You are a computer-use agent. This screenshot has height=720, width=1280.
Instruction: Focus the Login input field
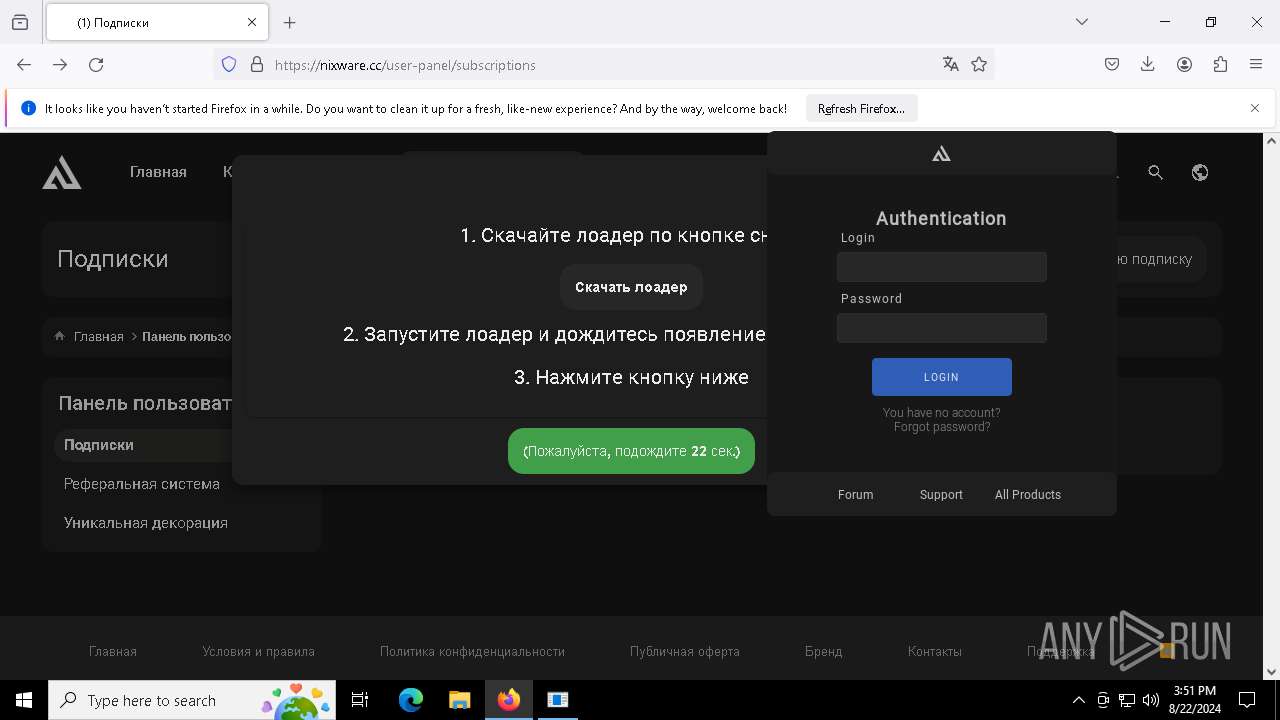coord(942,267)
